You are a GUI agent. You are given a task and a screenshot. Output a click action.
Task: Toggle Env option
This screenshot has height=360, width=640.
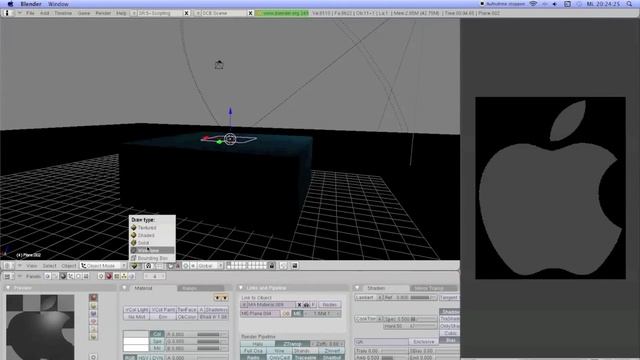click(x=163, y=317)
